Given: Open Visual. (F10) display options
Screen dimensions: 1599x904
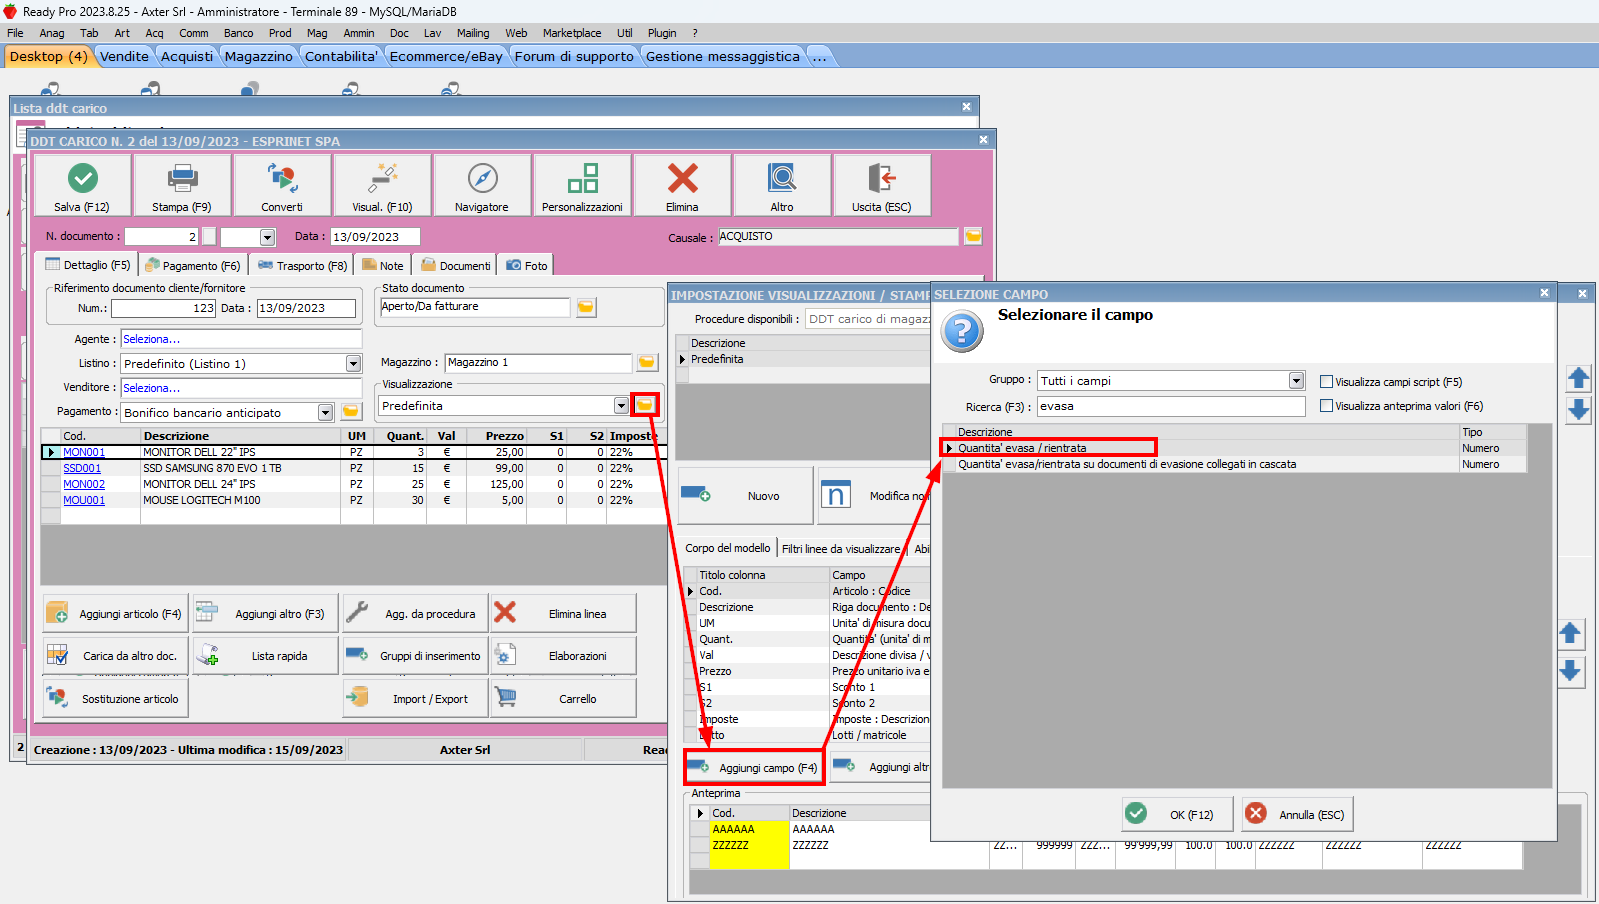Looking at the screenshot, I should [382, 185].
